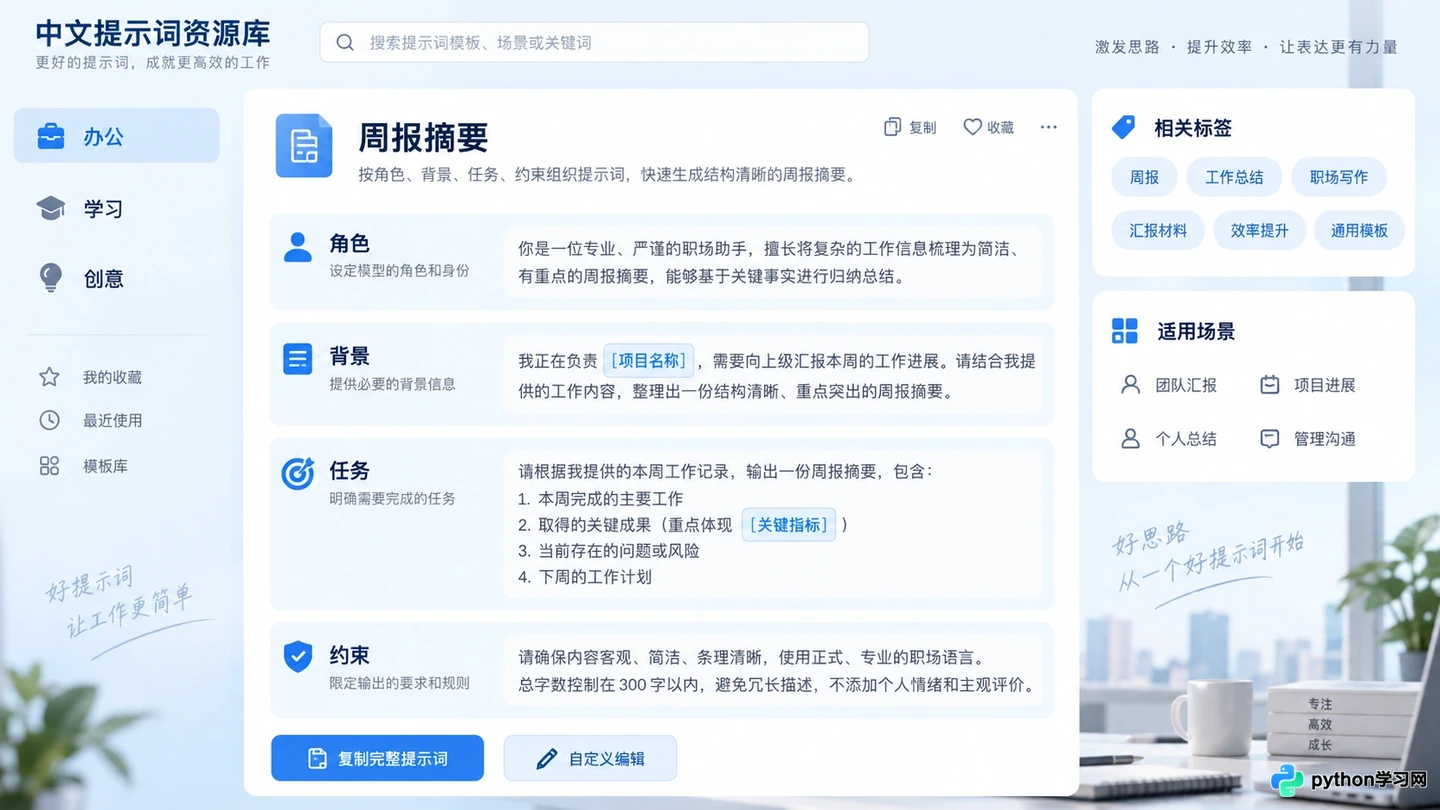Image resolution: width=1440 pixels, height=810 pixels.
Task: Click the document-lines icon in 背景 section
Action: point(298,359)
